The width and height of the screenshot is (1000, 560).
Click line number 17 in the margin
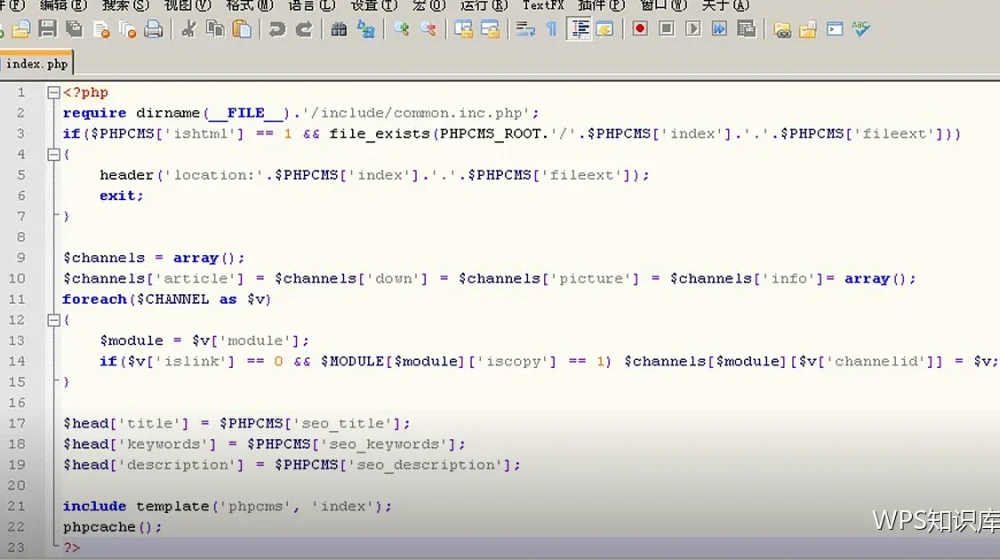point(17,424)
